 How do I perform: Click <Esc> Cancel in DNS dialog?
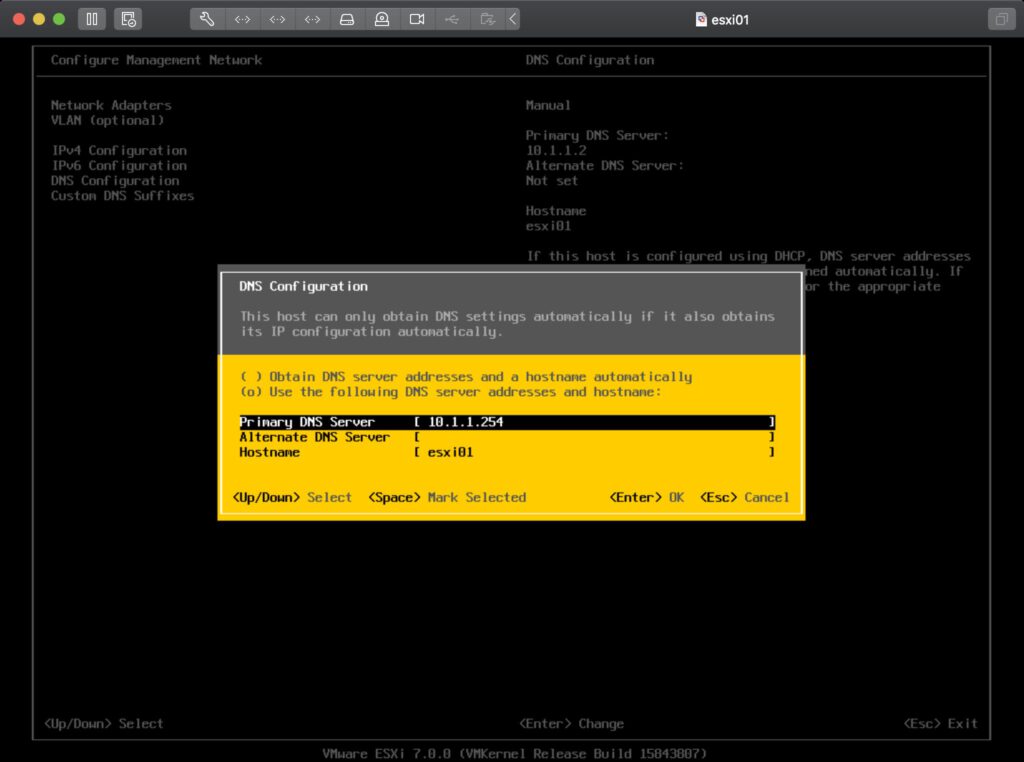point(744,498)
